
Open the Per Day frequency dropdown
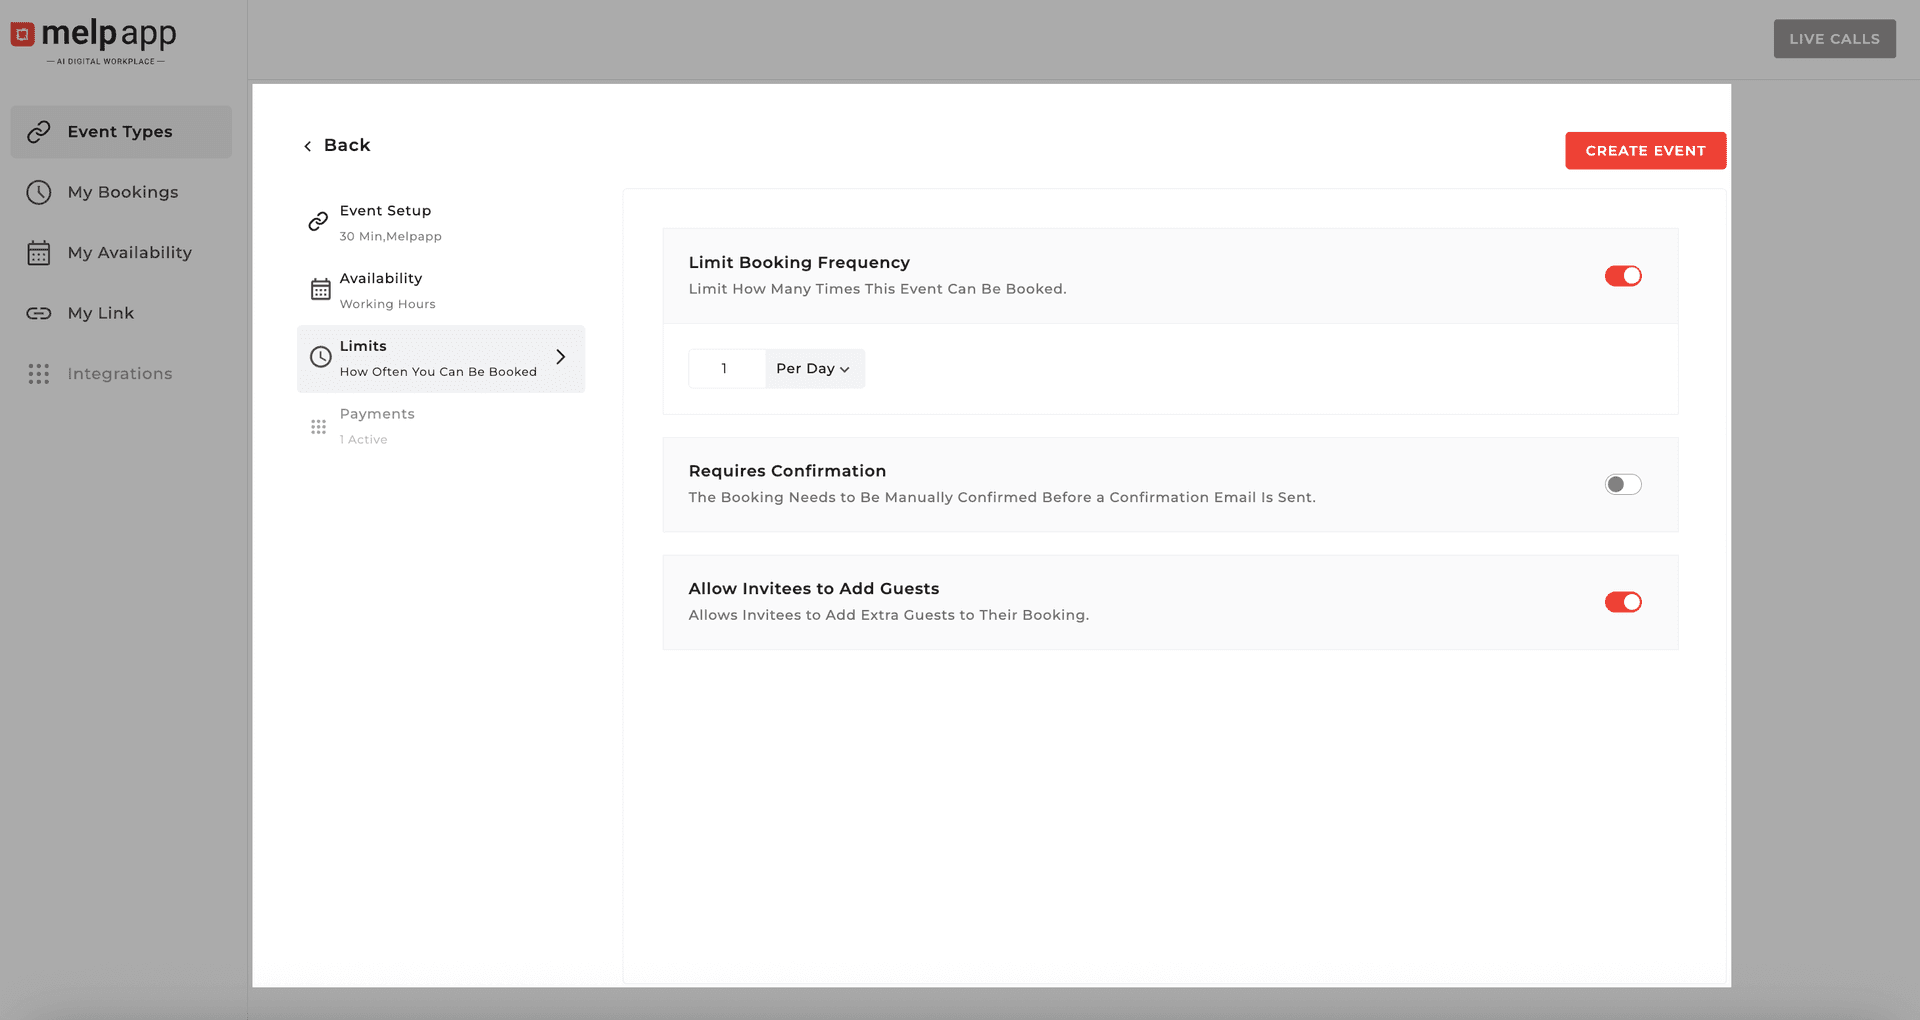(814, 369)
